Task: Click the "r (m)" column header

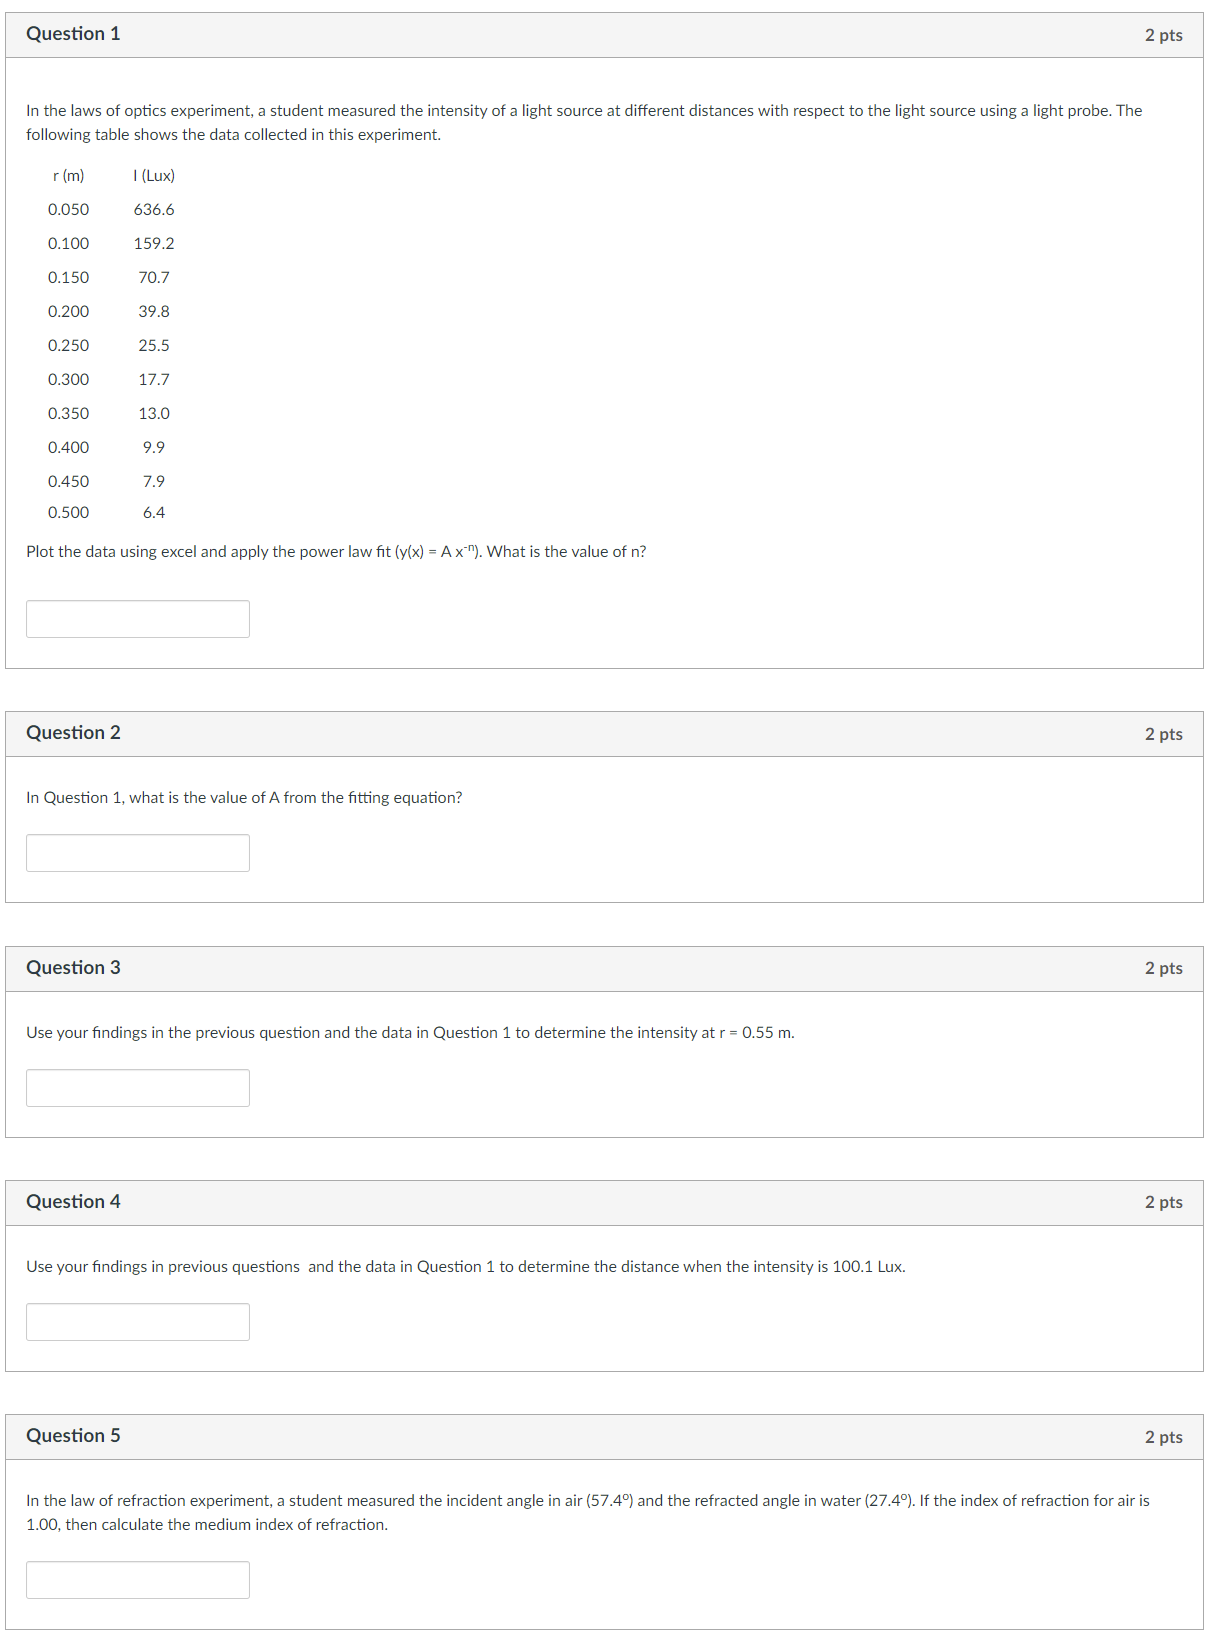Action: point(69,176)
